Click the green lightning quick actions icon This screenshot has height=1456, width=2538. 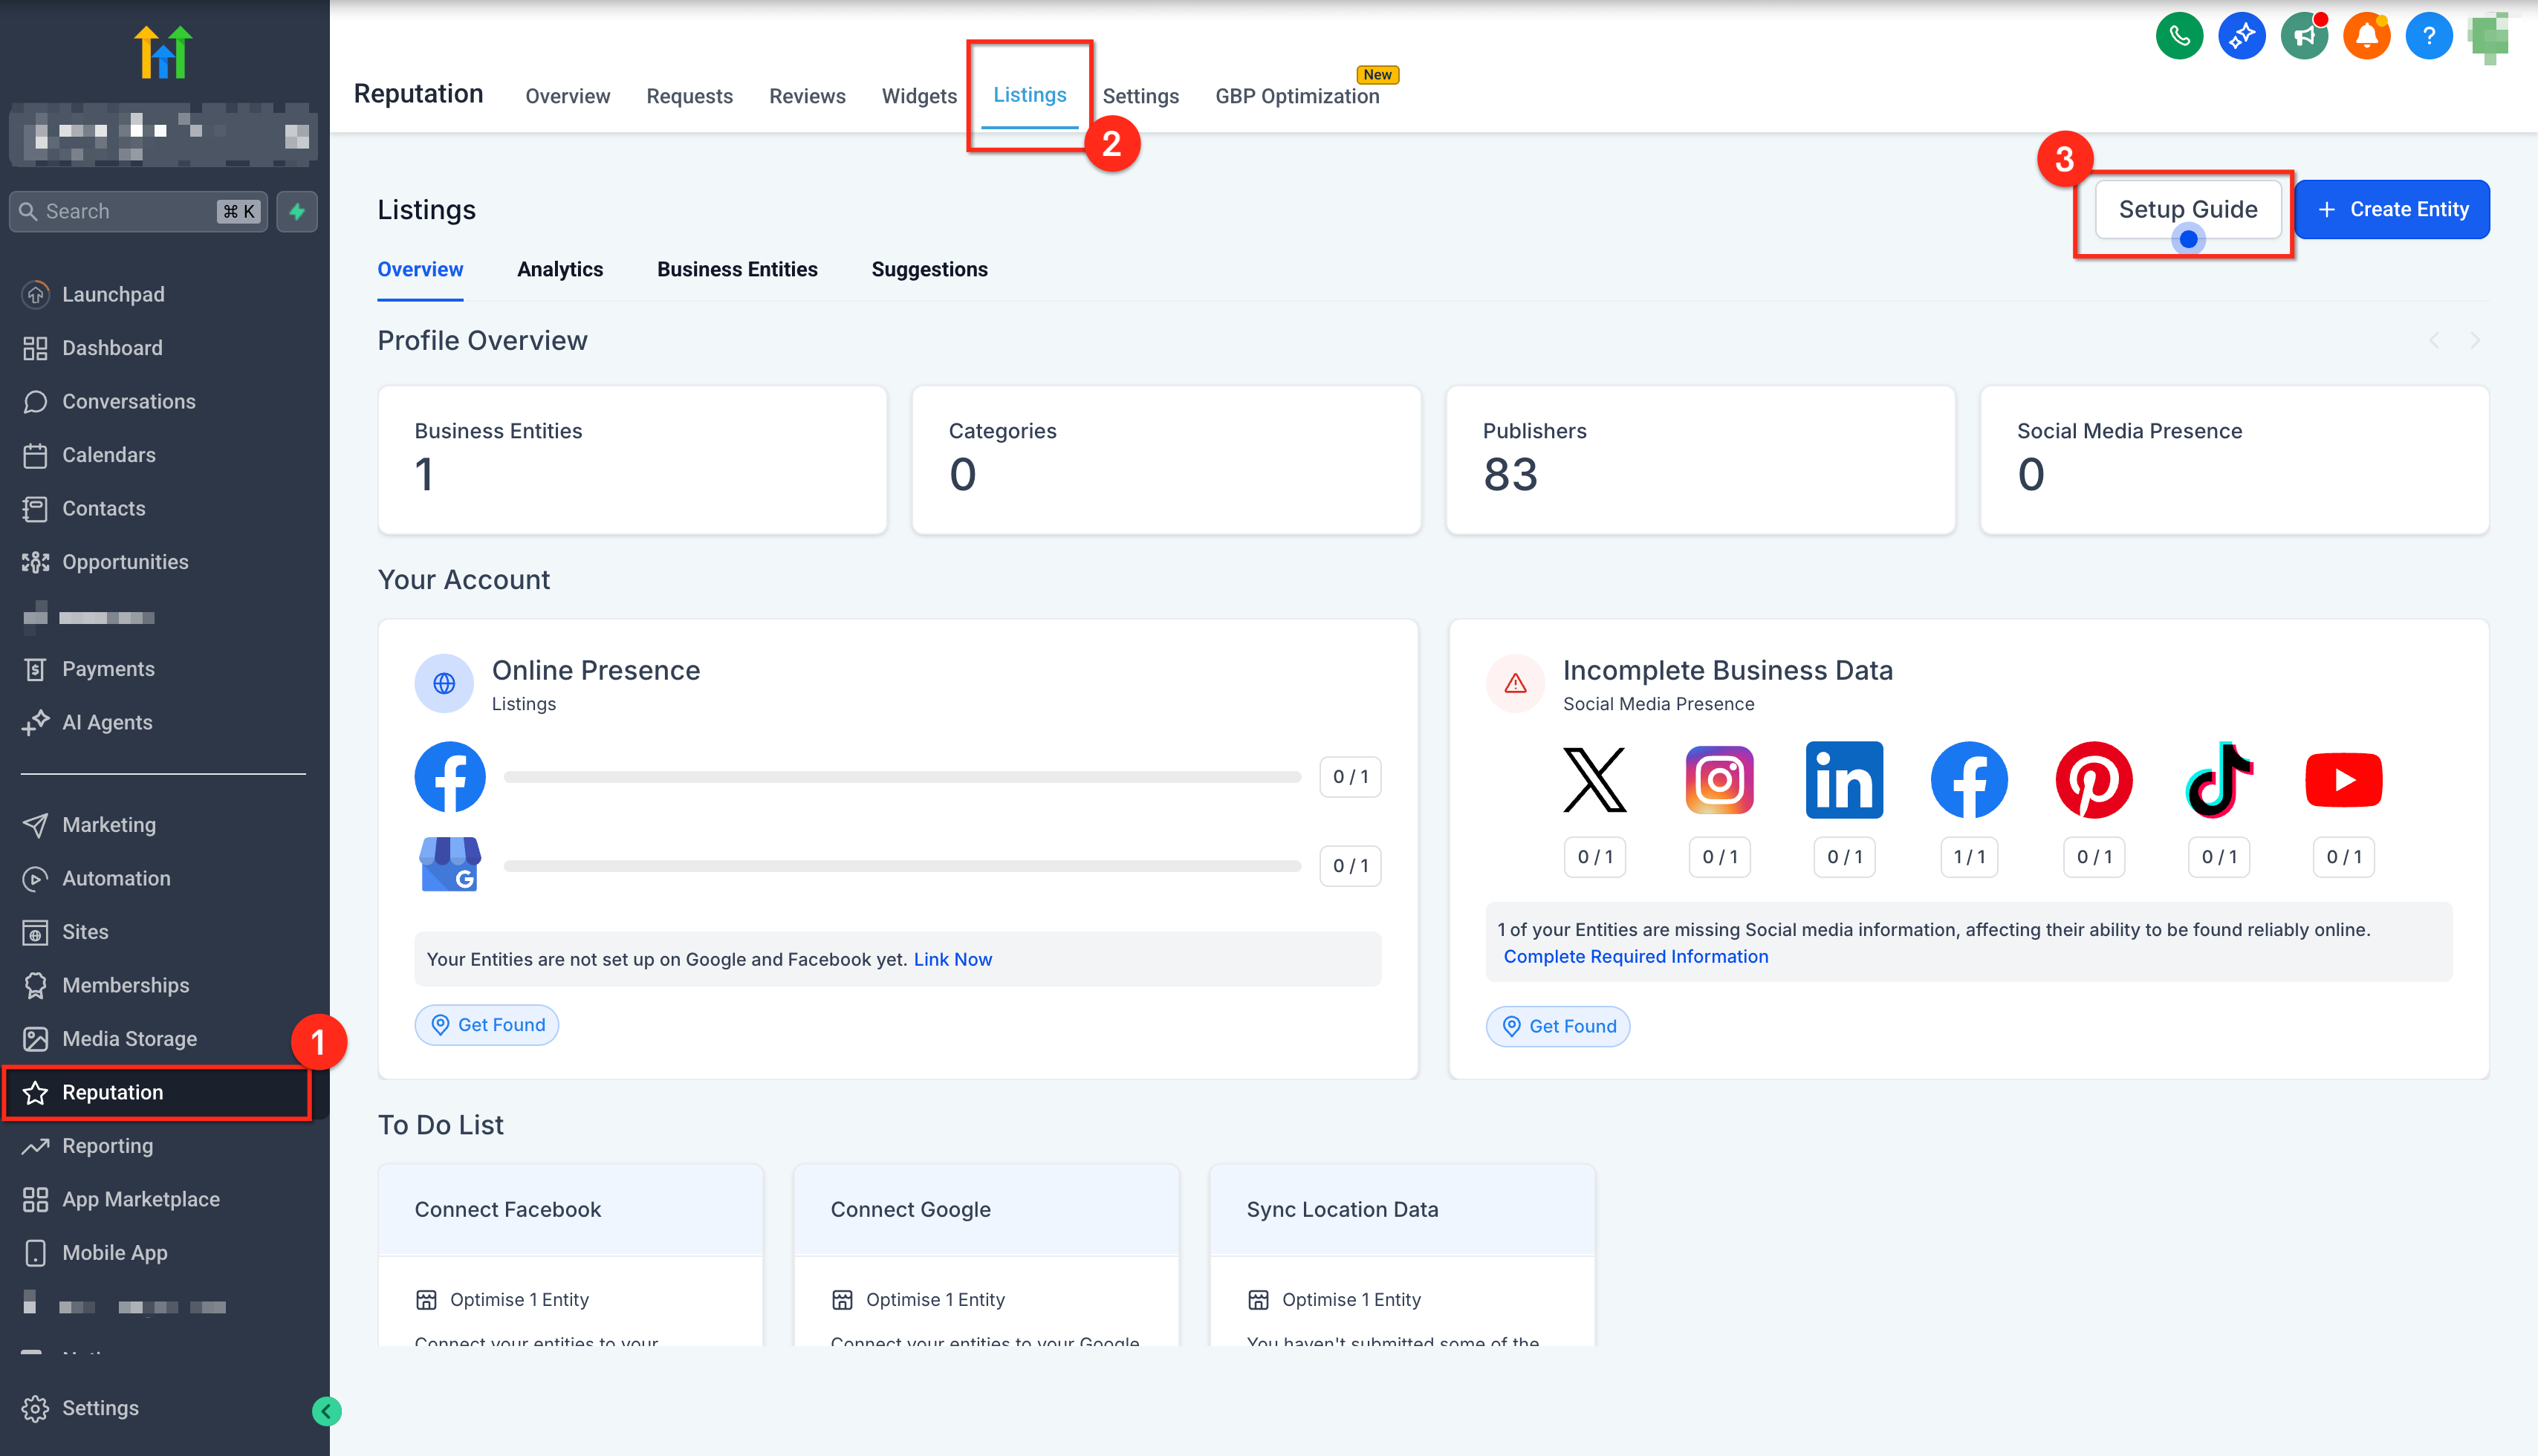297,211
